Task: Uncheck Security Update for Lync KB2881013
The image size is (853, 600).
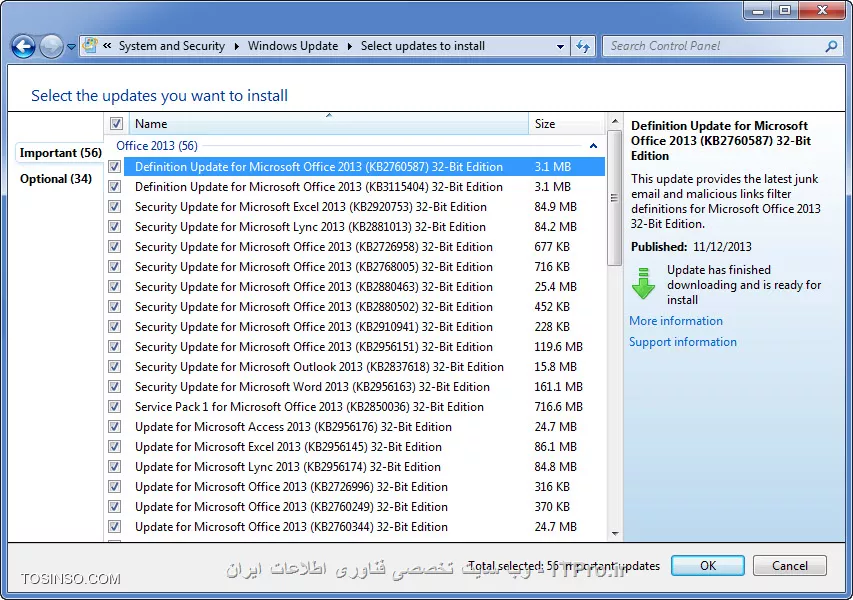Action: (114, 226)
